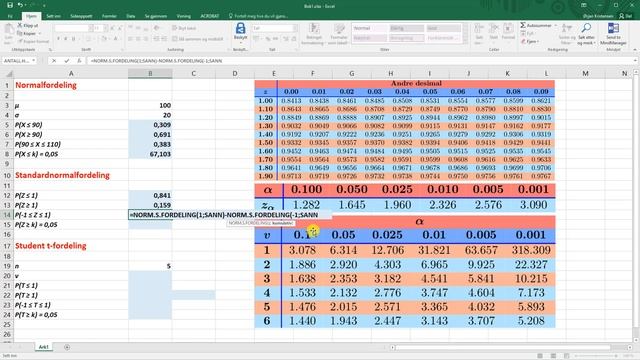
Task: Expand the formula bar
Action: [636, 61]
